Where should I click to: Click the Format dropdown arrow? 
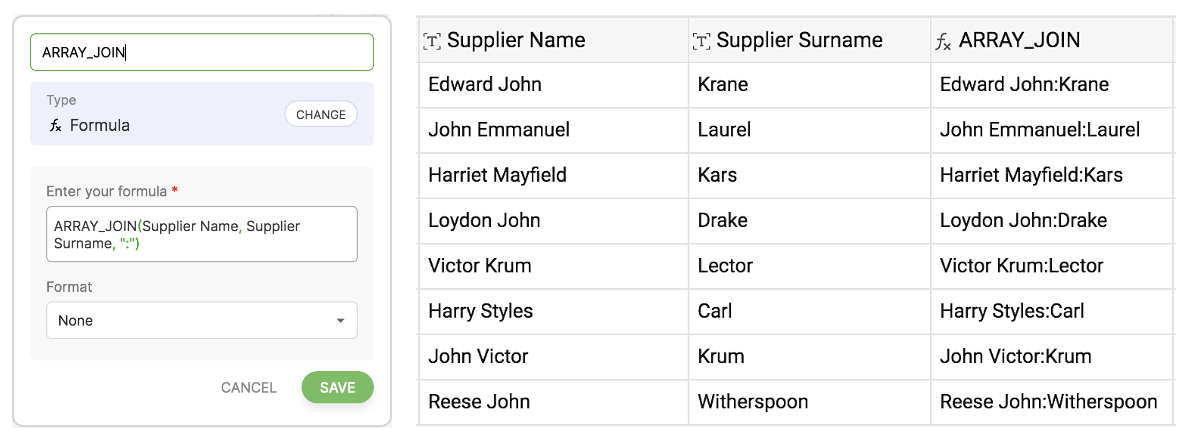click(x=340, y=321)
